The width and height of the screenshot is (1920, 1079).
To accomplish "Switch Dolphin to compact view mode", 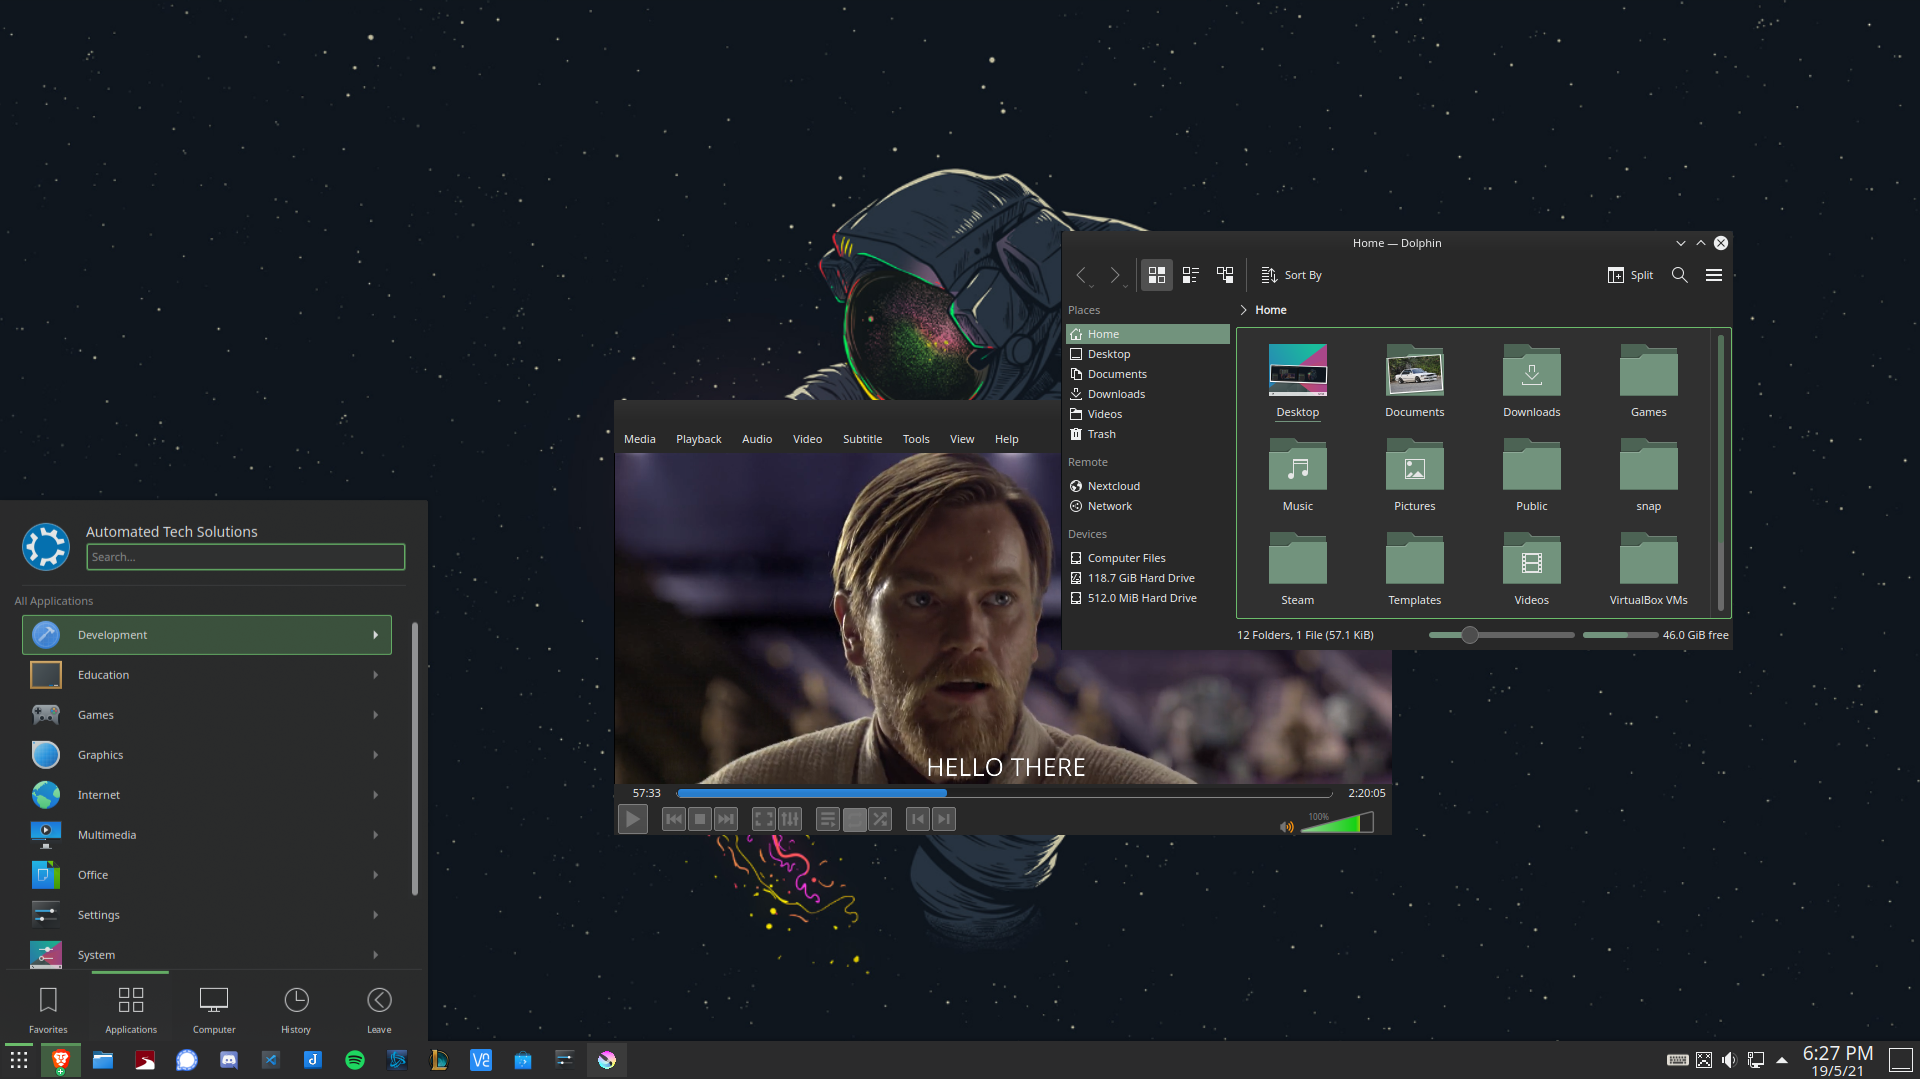I will click(x=1191, y=275).
